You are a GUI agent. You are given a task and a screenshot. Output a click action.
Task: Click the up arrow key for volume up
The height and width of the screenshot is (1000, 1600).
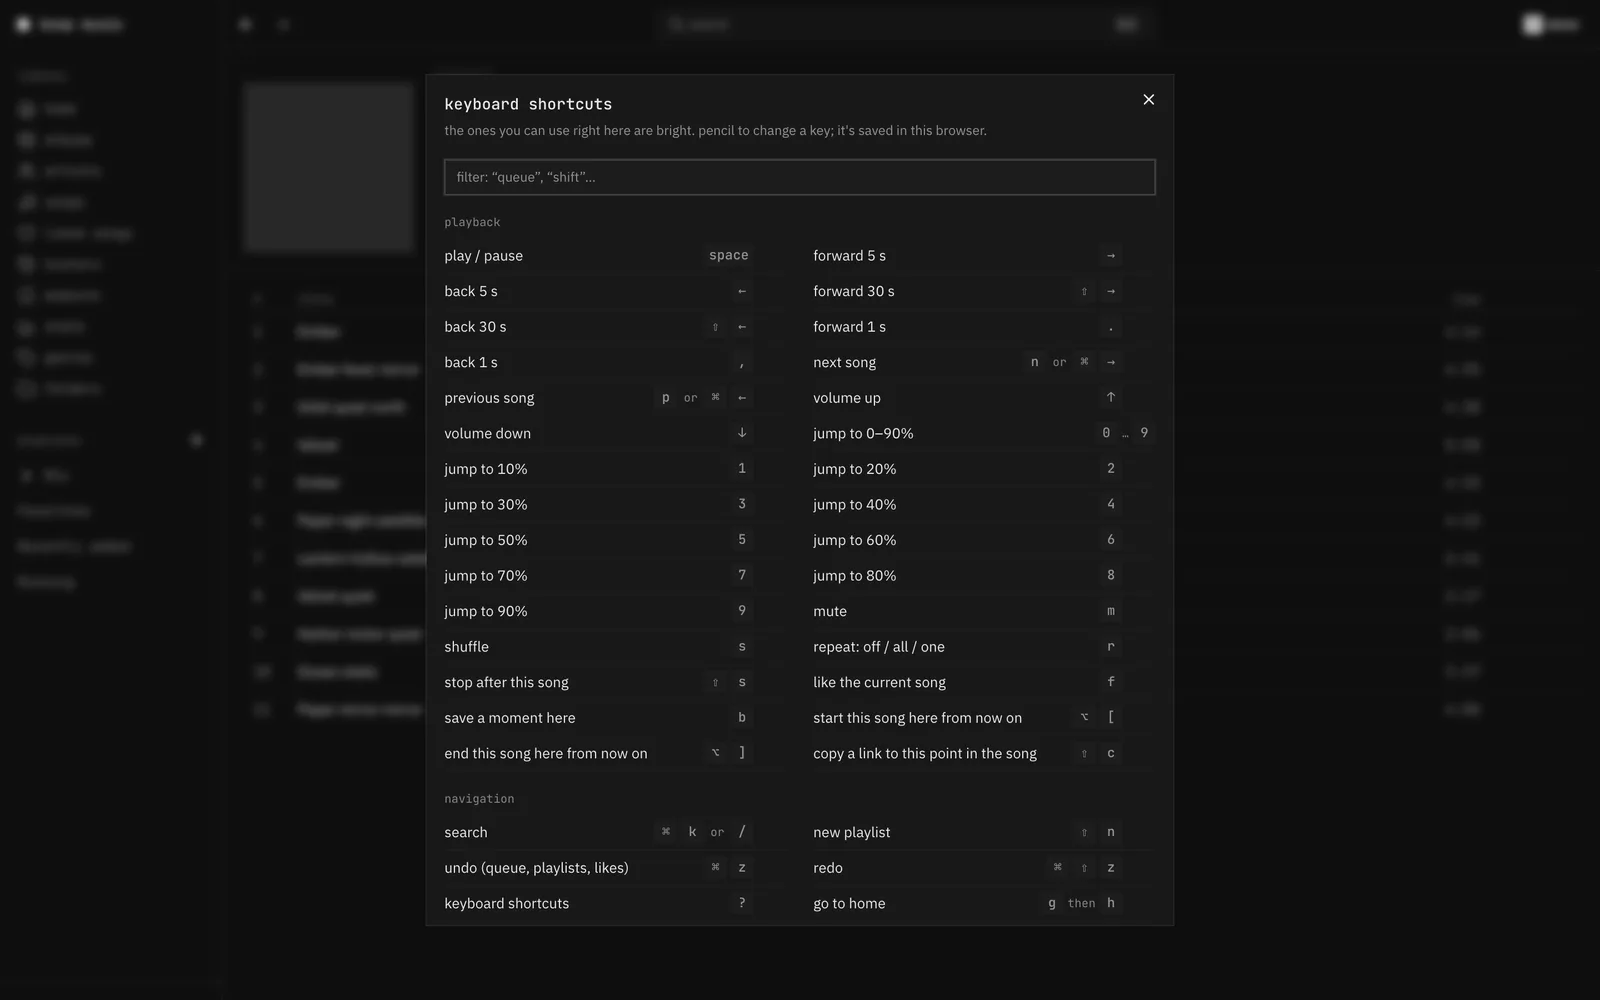coord(1110,398)
